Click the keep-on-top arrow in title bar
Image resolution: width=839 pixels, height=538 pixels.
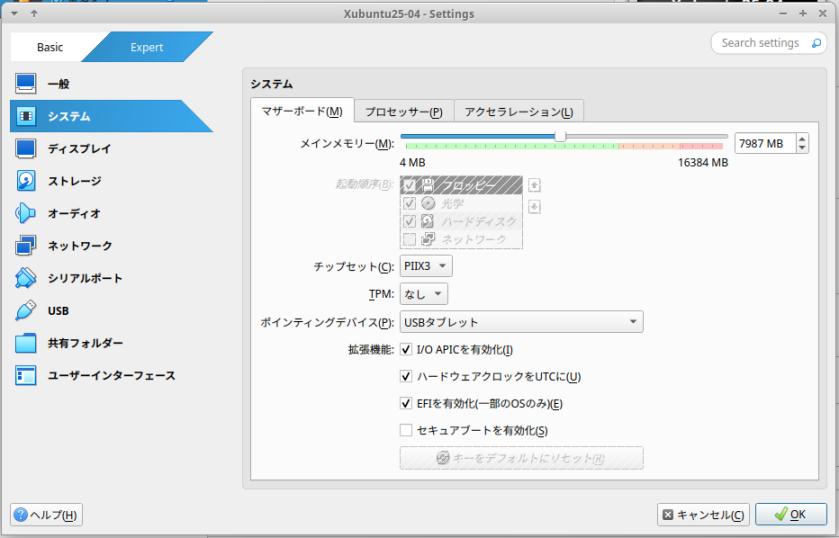tap(34, 13)
